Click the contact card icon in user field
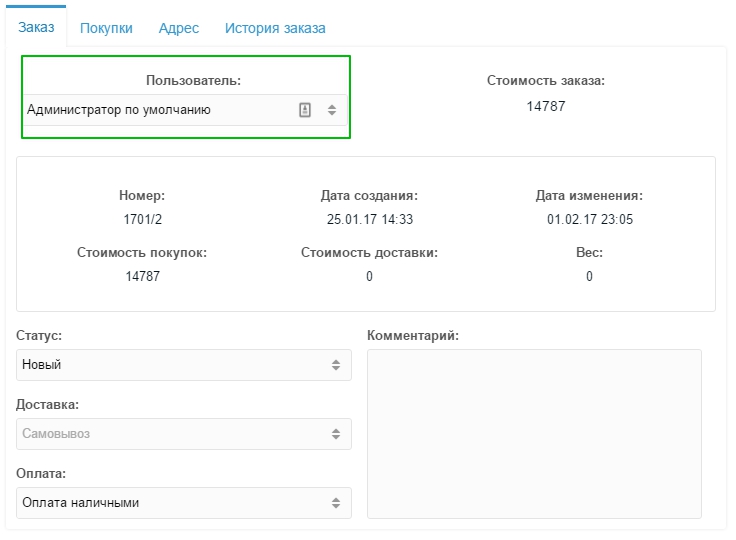The image size is (736, 540). [306, 110]
